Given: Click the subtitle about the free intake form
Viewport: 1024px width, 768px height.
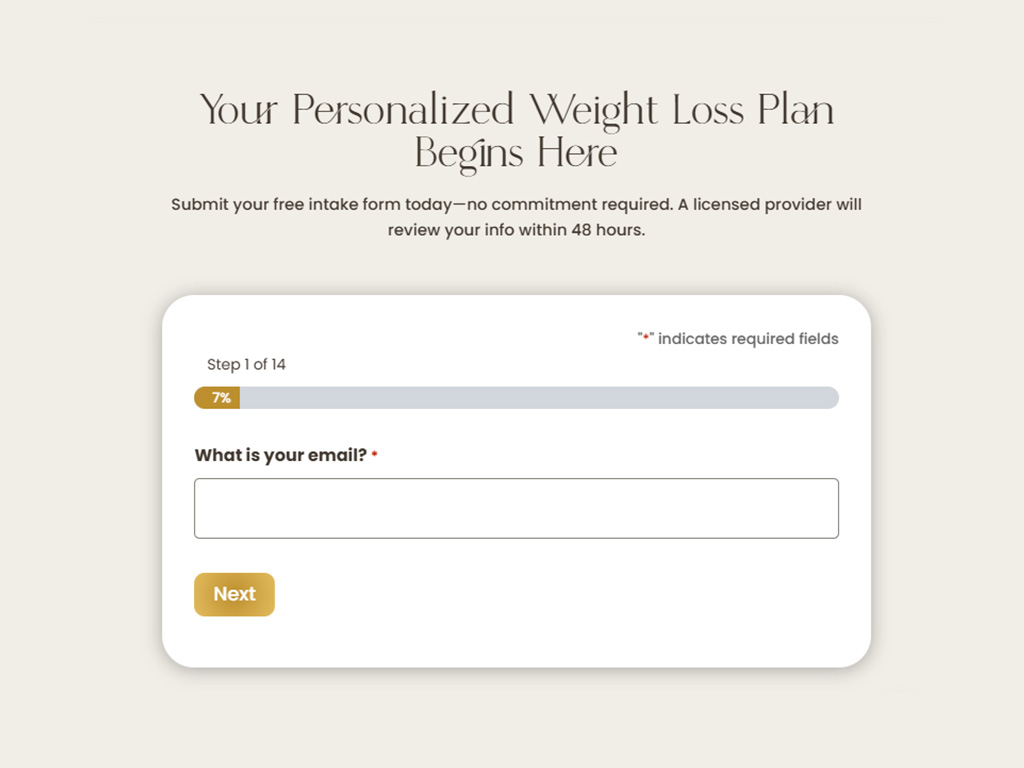Looking at the screenshot, I should coord(516,204).
